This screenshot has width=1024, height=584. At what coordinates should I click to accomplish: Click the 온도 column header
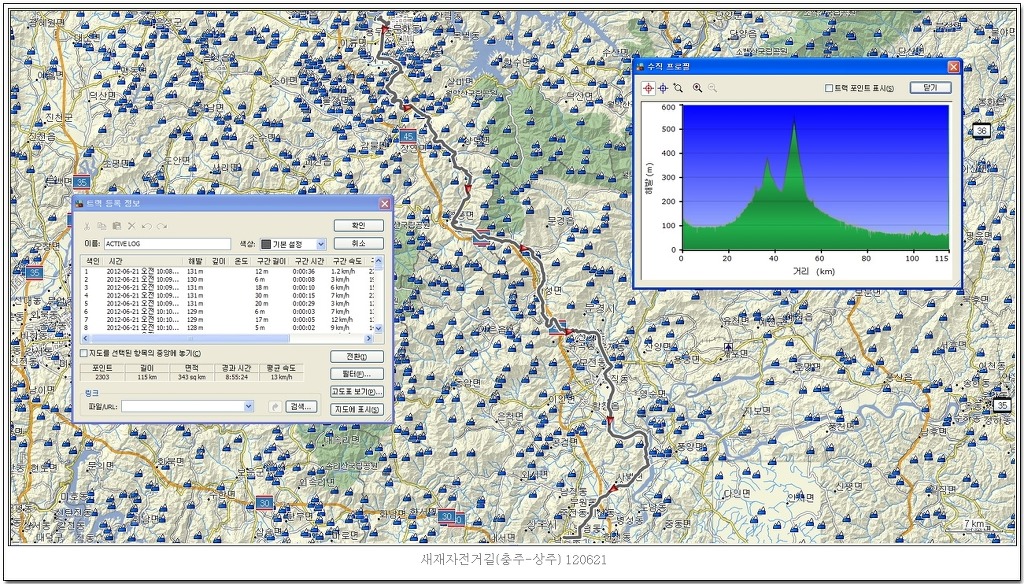[240, 261]
